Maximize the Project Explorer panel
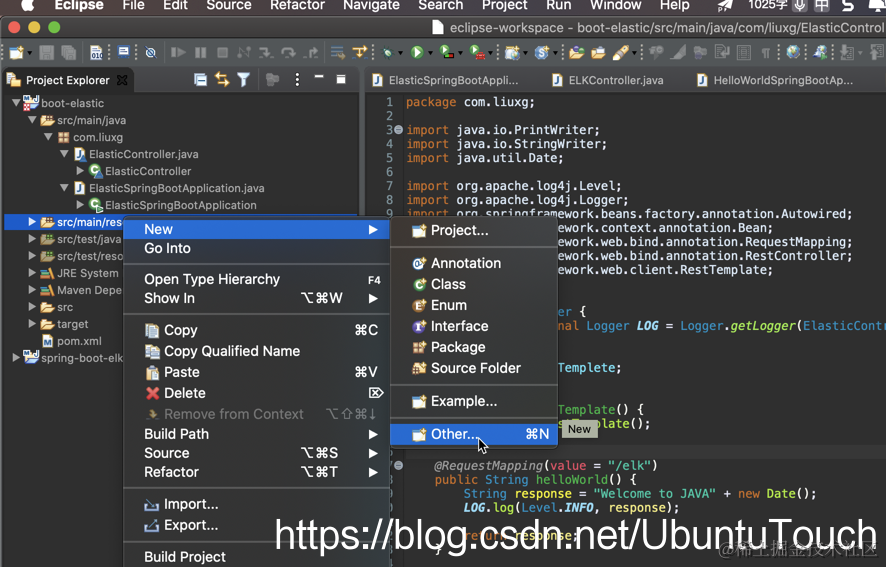This screenshot has height=567, width=886. (x=341, y=79)
